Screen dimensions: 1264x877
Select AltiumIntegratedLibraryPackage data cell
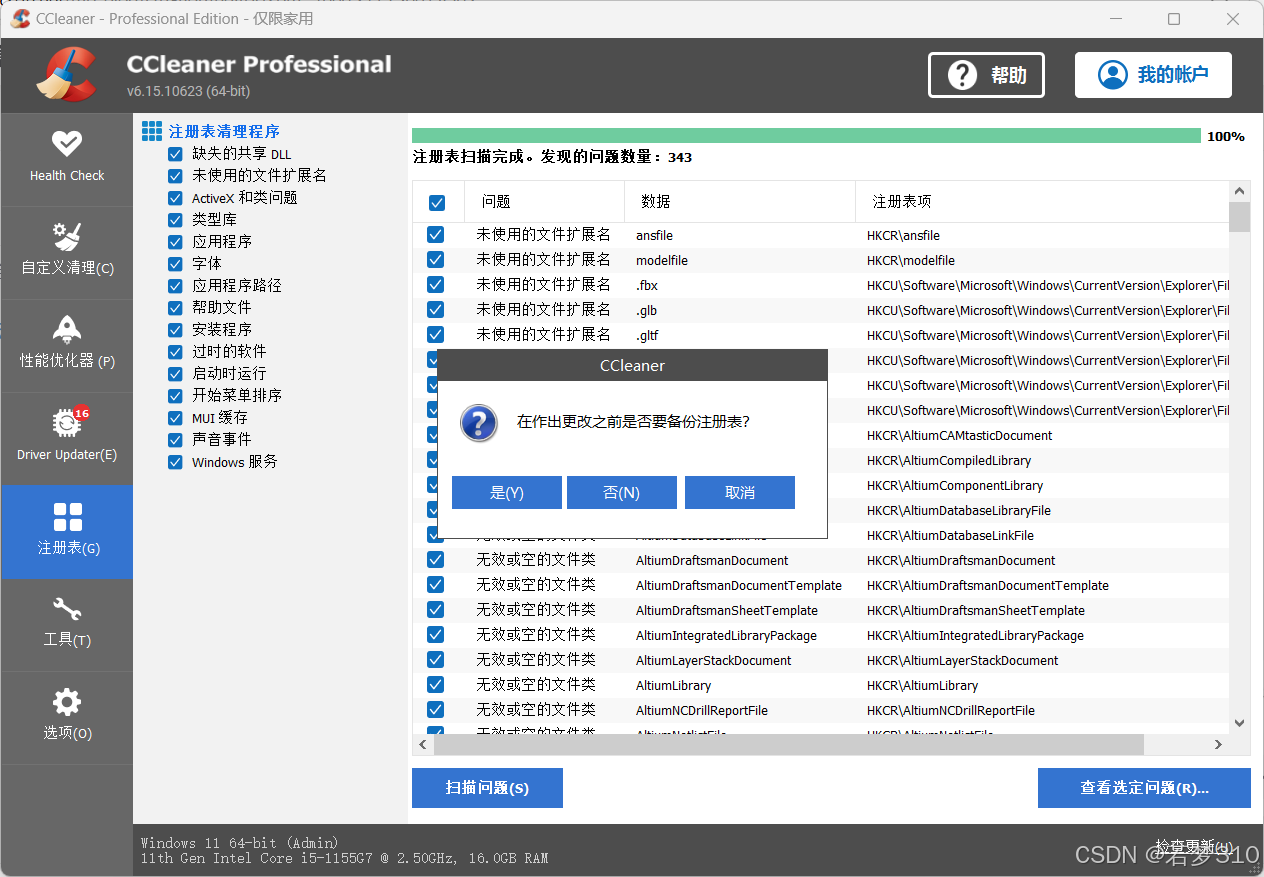(x=726, y=635)
